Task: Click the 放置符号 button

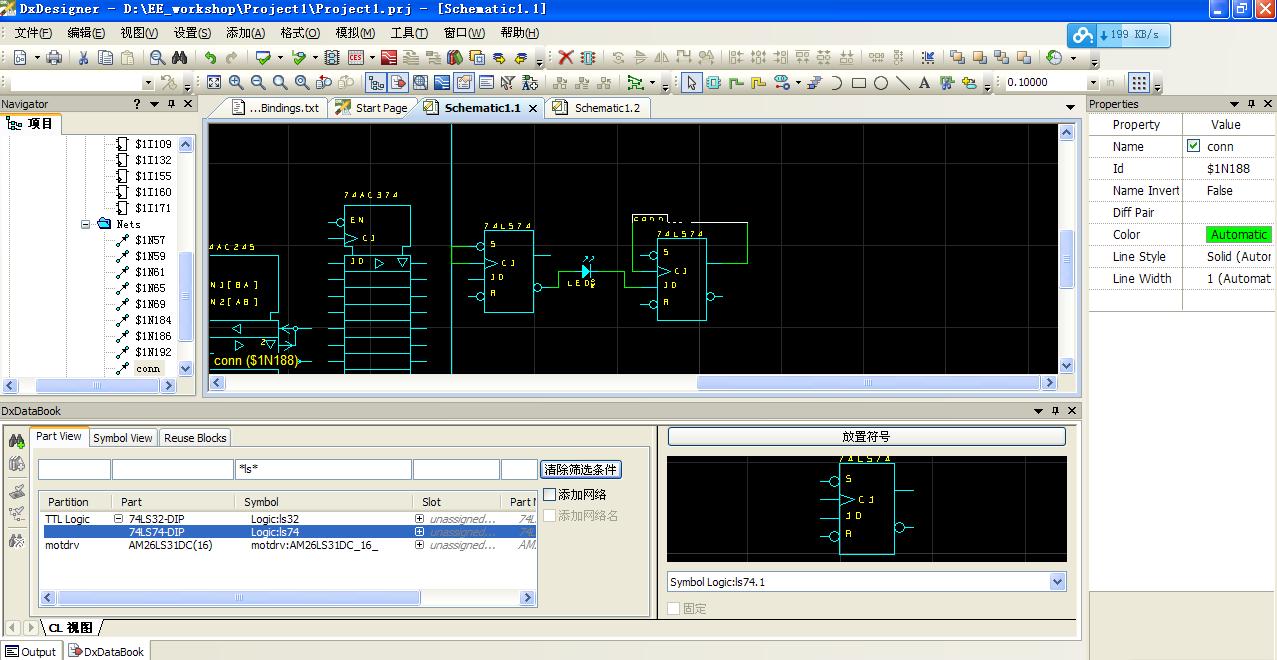Action: (866, 437)
